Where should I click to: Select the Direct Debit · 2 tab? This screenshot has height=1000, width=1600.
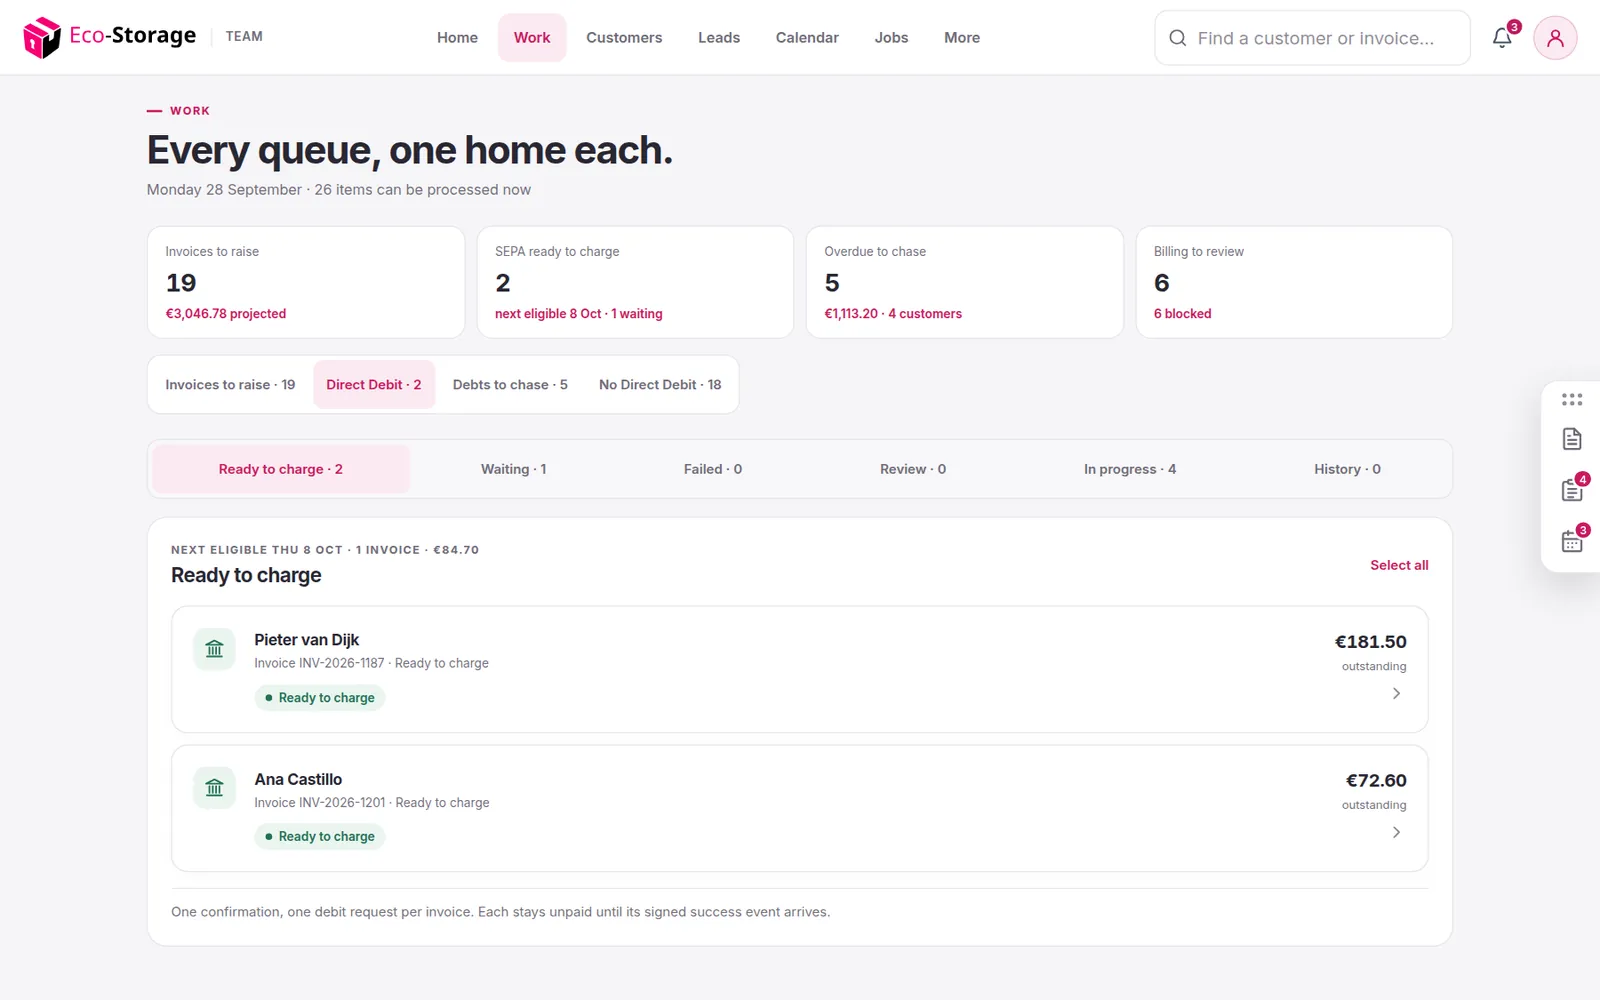tap(374, 385)
